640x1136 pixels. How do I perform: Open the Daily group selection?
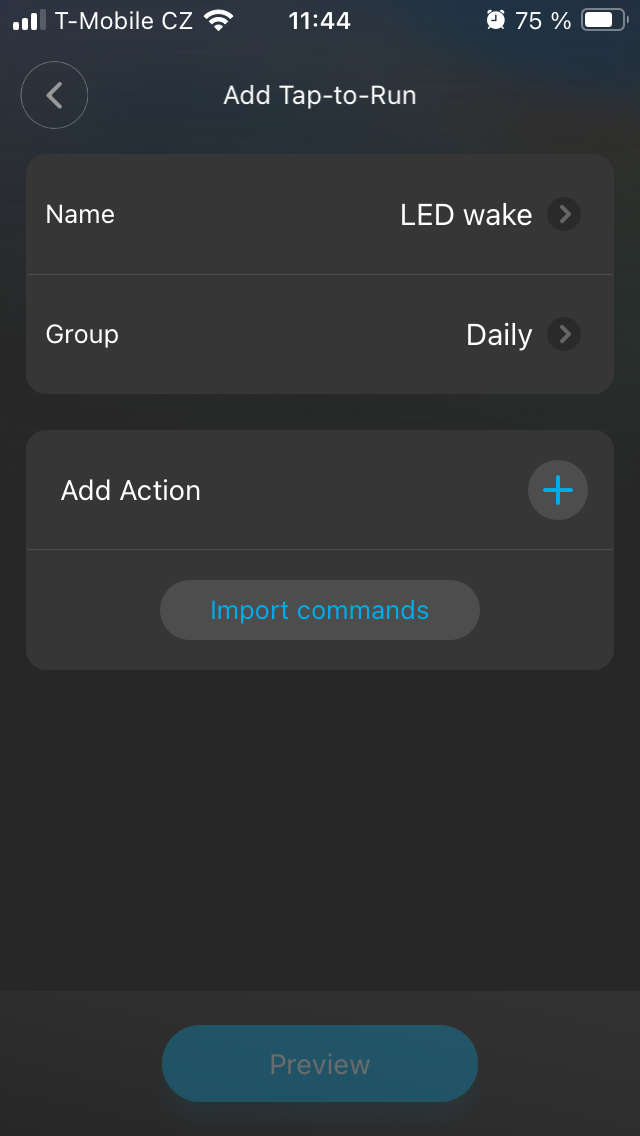point(499,335)
